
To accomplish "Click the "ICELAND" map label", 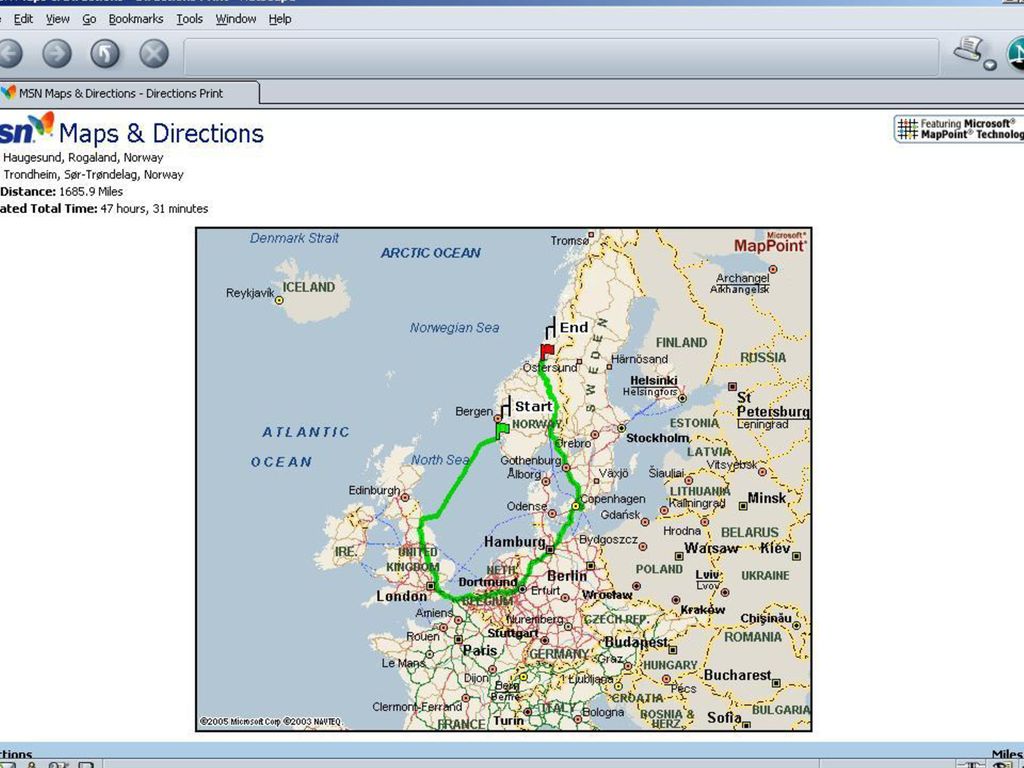I will click(x=309, y=287).
